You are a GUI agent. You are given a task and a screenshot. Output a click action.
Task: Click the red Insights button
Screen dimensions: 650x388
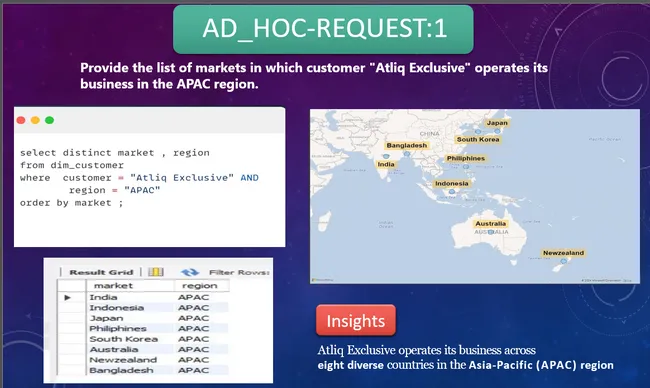pyautogui.click(x=356, y=320)
